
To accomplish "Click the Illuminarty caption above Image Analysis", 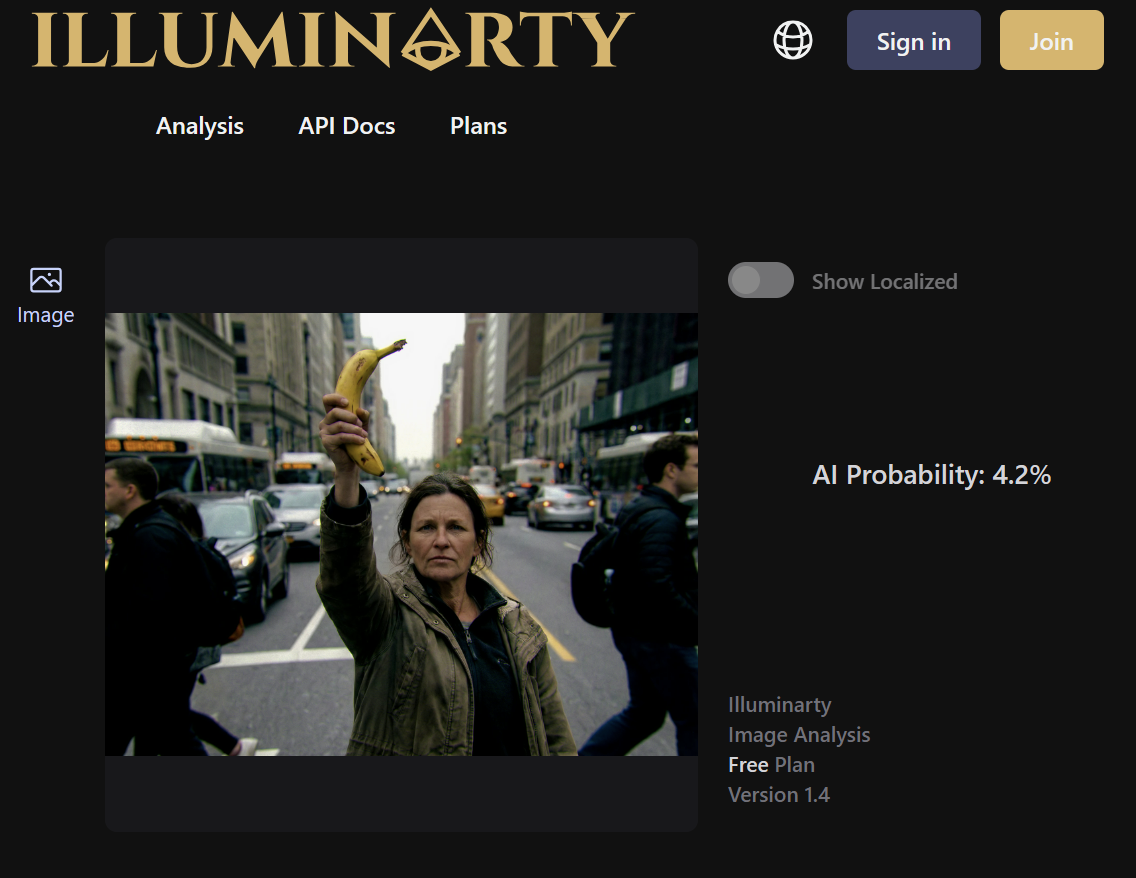I will pyautogui.click(x=780, y=705).
